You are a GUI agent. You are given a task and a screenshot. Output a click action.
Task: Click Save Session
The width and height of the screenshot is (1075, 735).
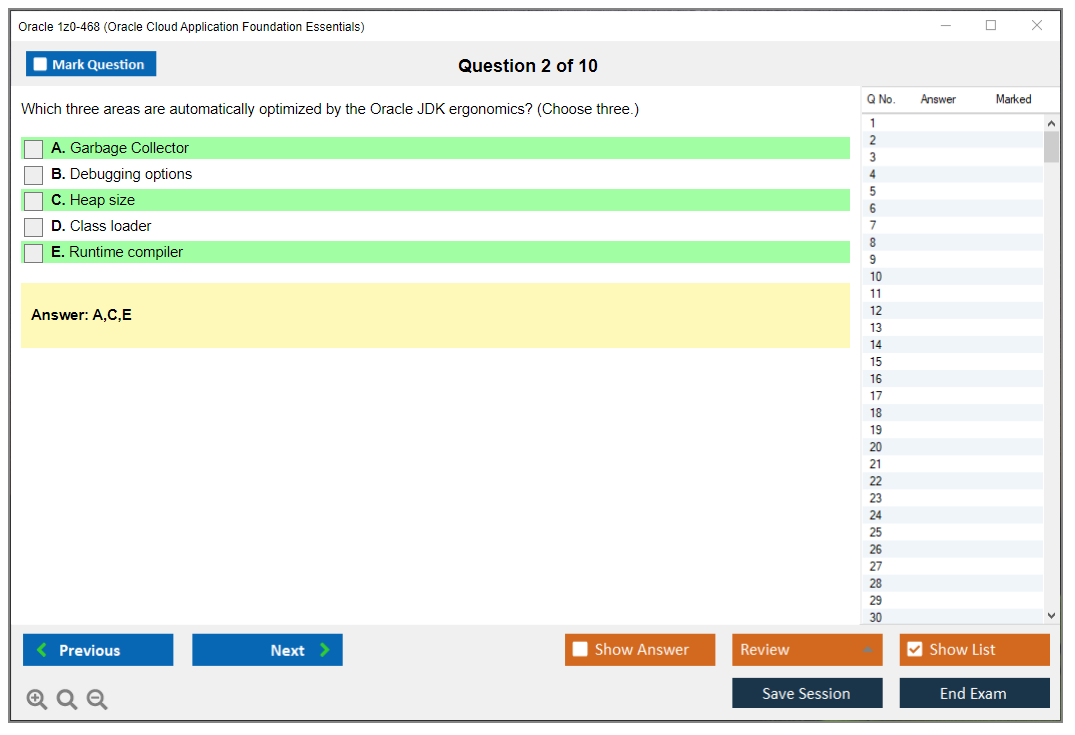click(x=807, y=692)
